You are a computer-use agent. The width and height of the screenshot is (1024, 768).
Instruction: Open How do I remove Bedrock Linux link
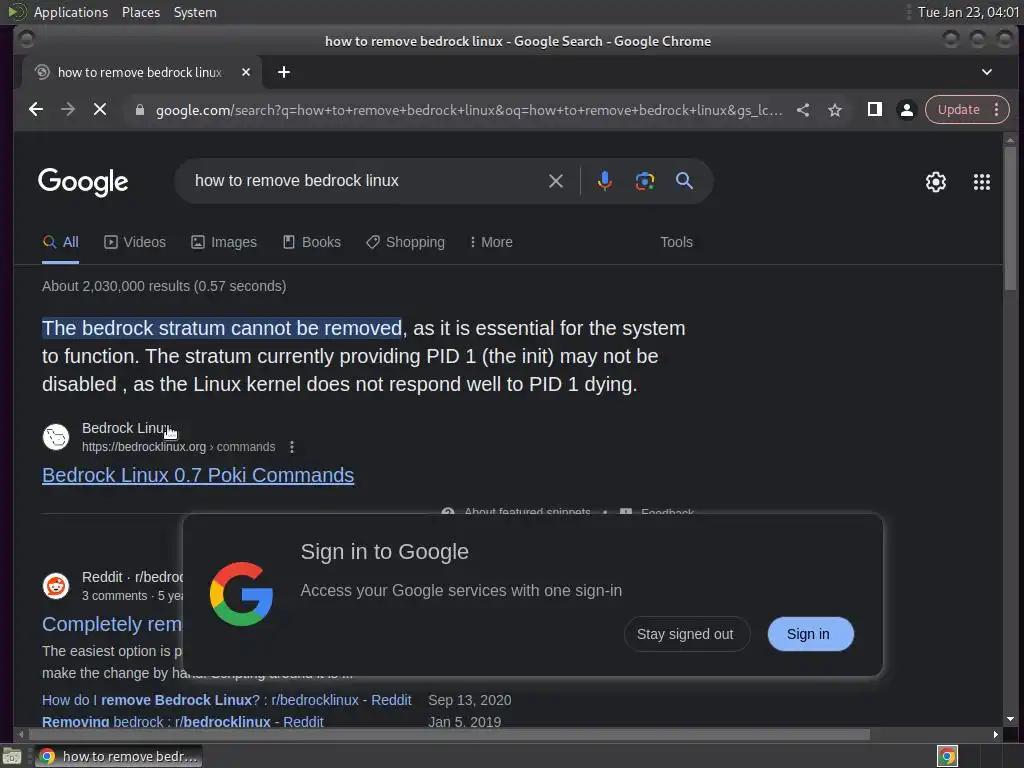coord(227,700)
